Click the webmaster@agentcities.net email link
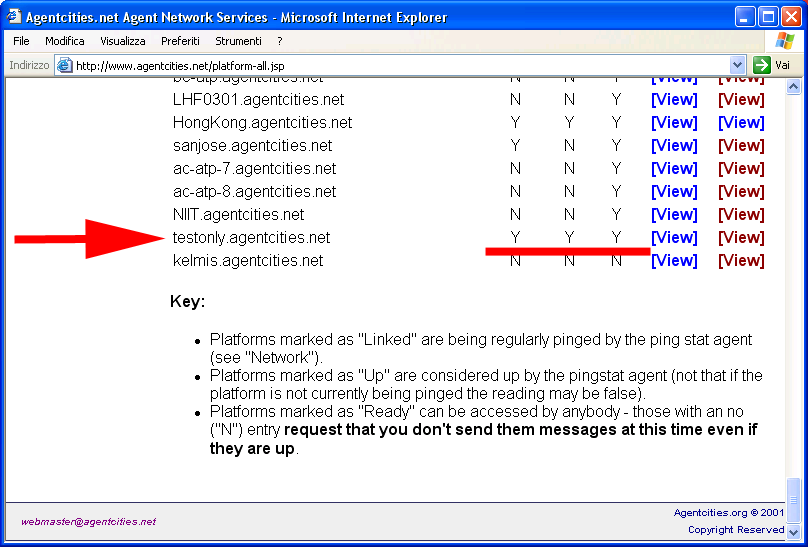 click(89, 521)
